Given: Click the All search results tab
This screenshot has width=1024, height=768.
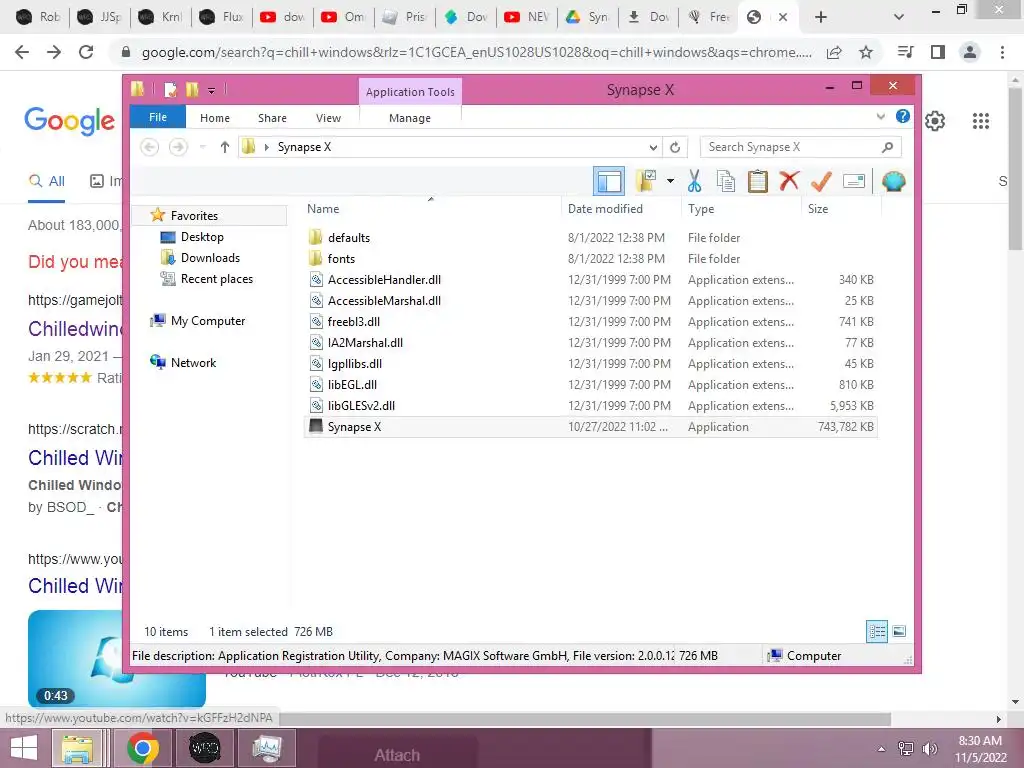Looking at the screenshot, I should point(46,181).
